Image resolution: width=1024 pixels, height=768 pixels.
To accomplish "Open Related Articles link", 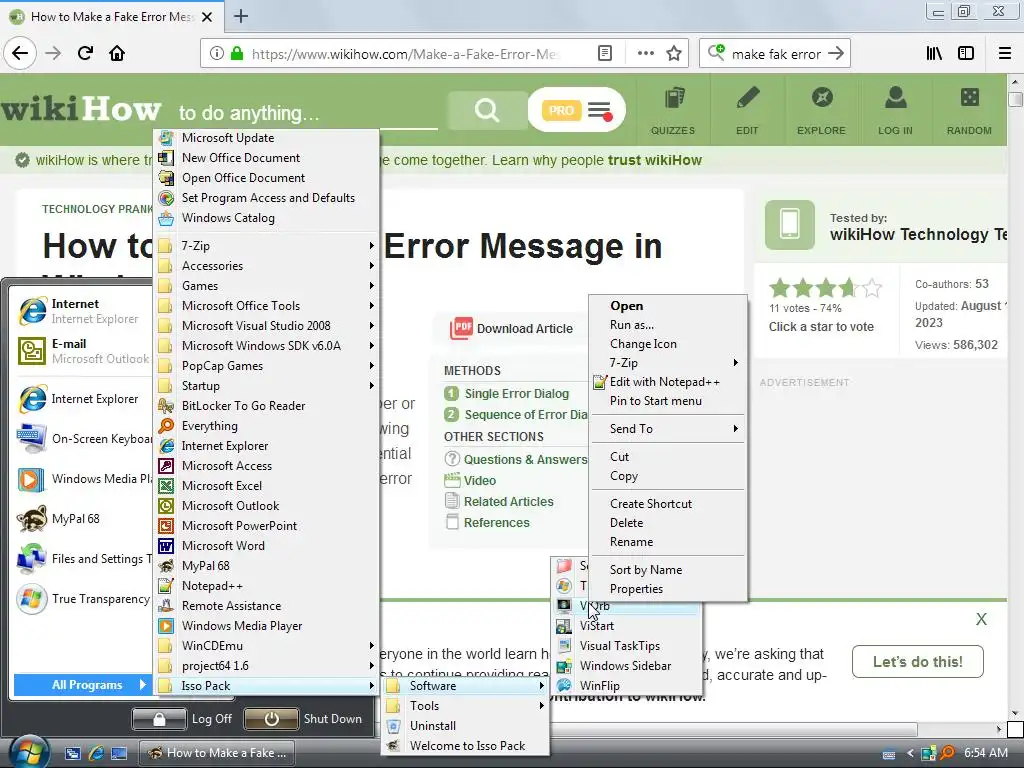I will [x=508, y=502].
